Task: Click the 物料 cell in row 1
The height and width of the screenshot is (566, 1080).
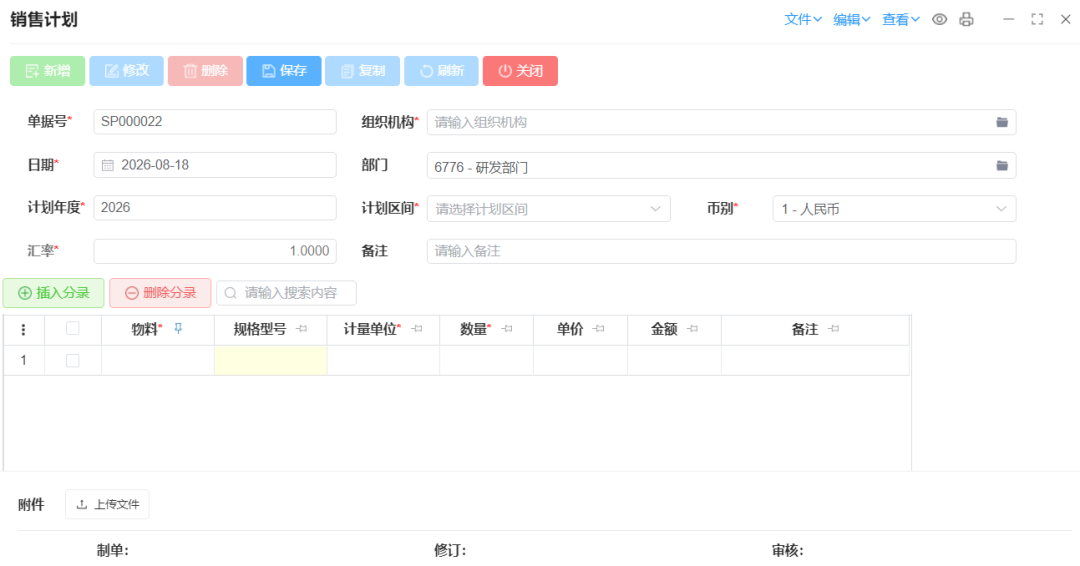Action: pos(158,360)
